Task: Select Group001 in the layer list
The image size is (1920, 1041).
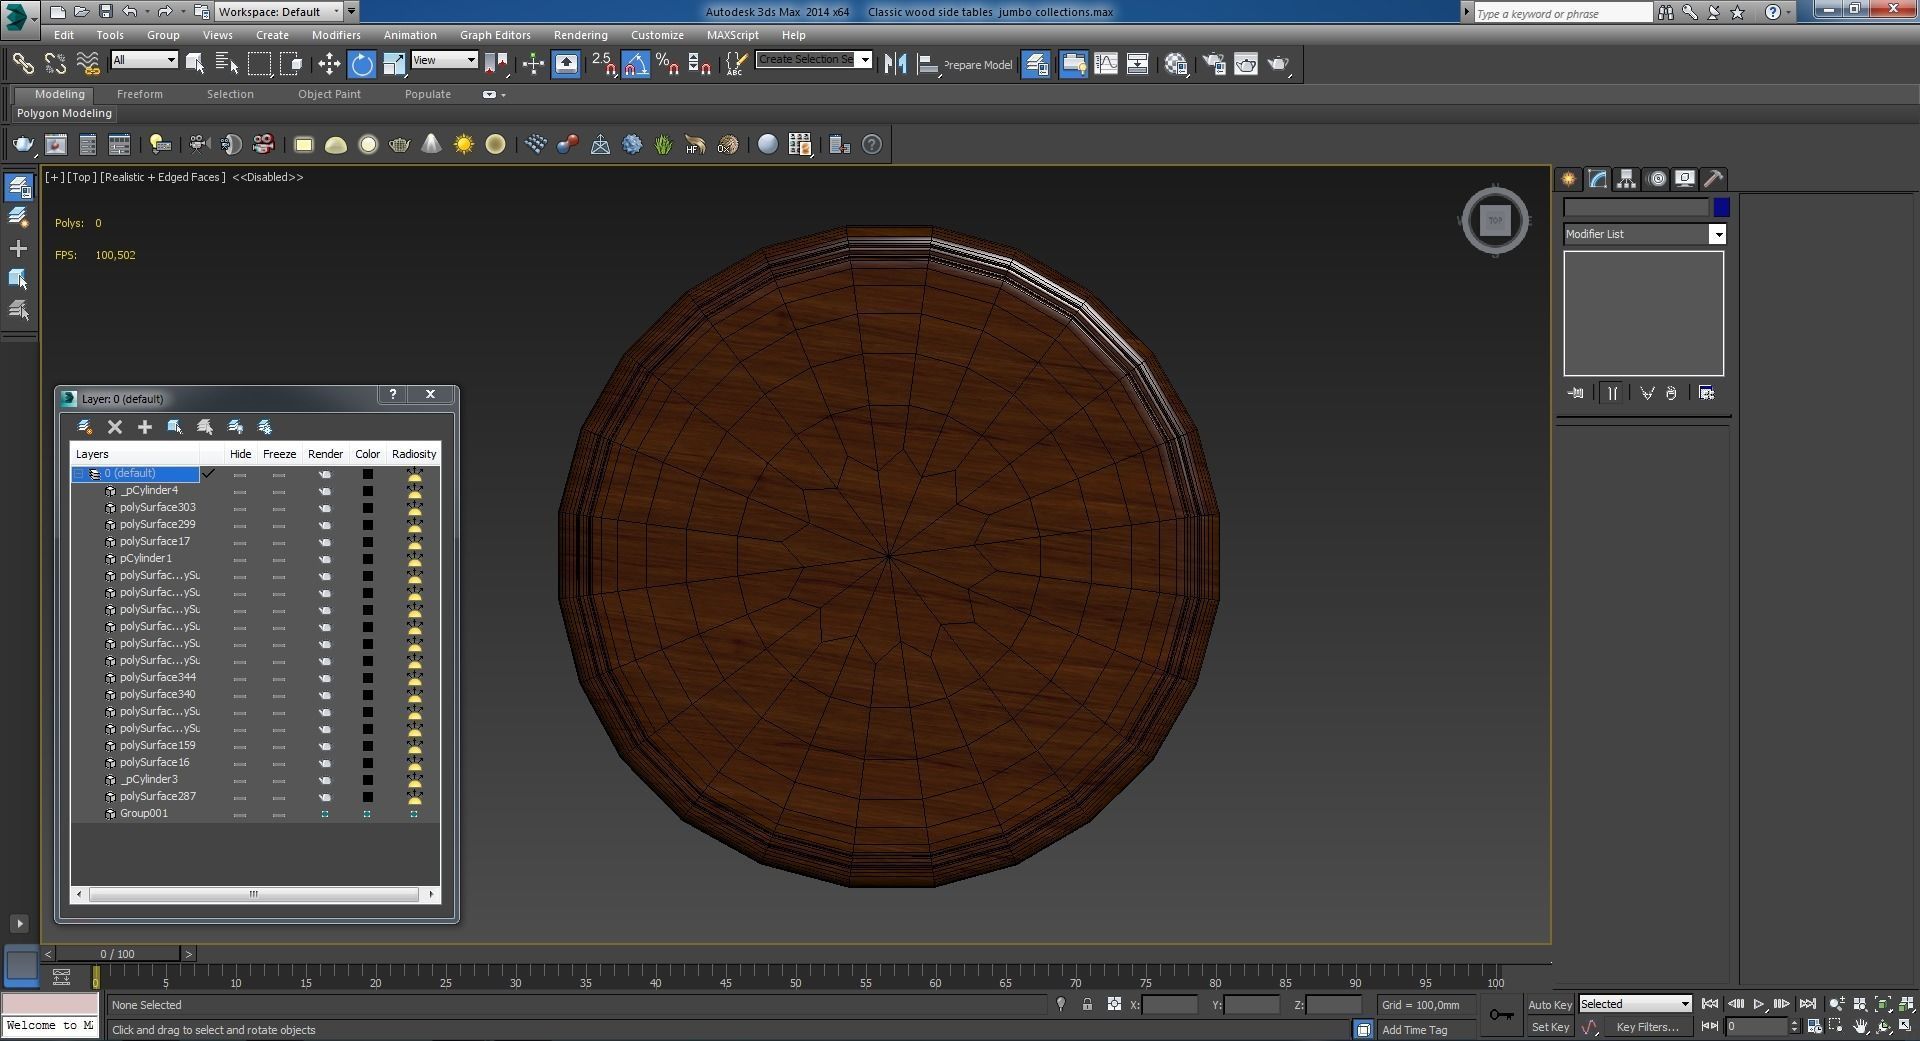Action: click(x=143, y=814)
